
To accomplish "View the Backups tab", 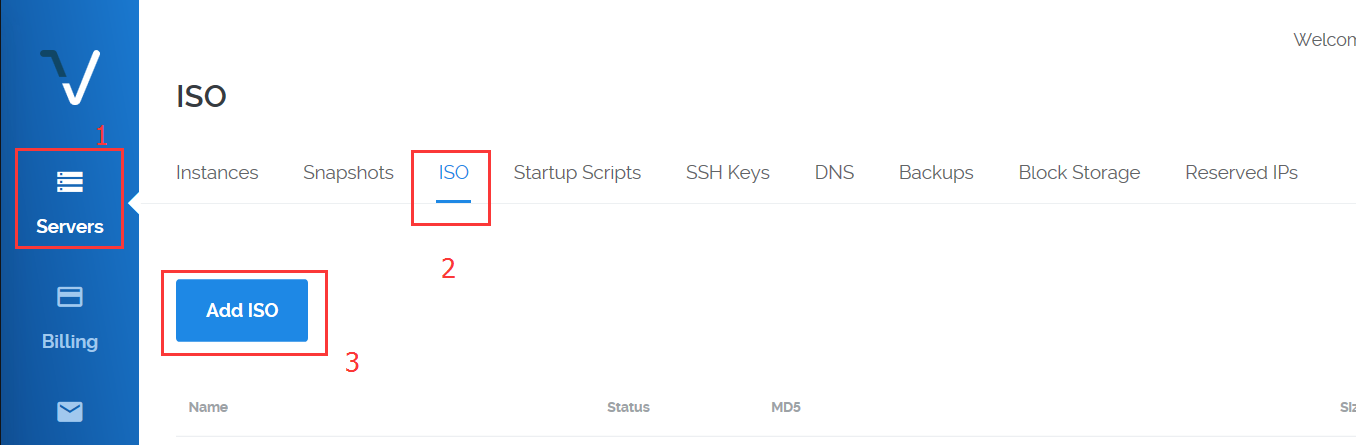I will coord(936,172).
